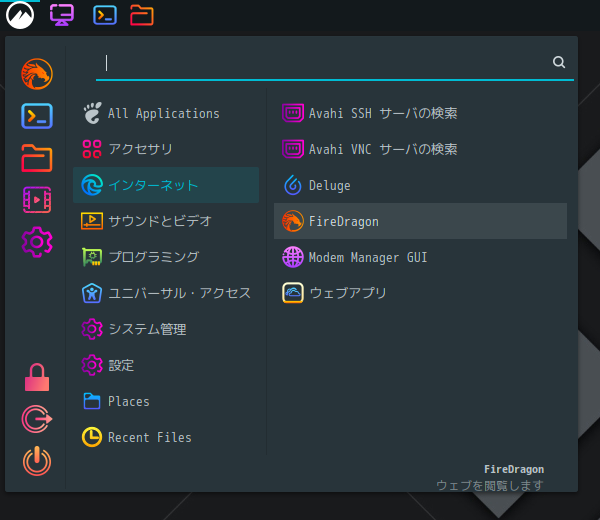Screen dimensions: 600x520
Task: Click the power off icon
Action: pos(37,461)
